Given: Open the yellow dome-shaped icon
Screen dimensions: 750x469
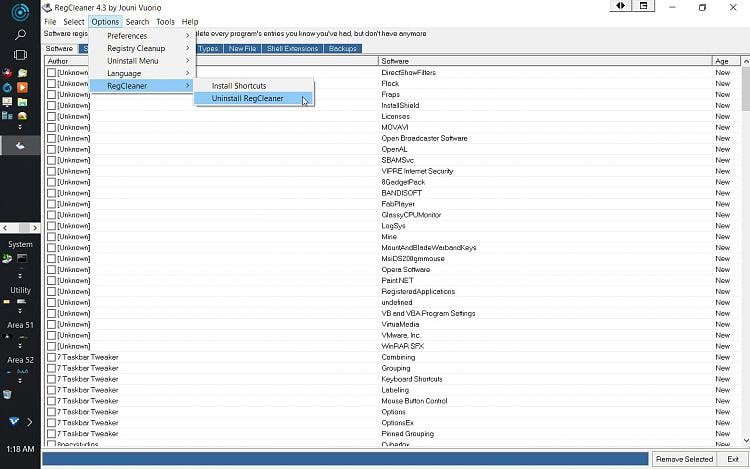Looking at the screenshot, I should 22,116.
